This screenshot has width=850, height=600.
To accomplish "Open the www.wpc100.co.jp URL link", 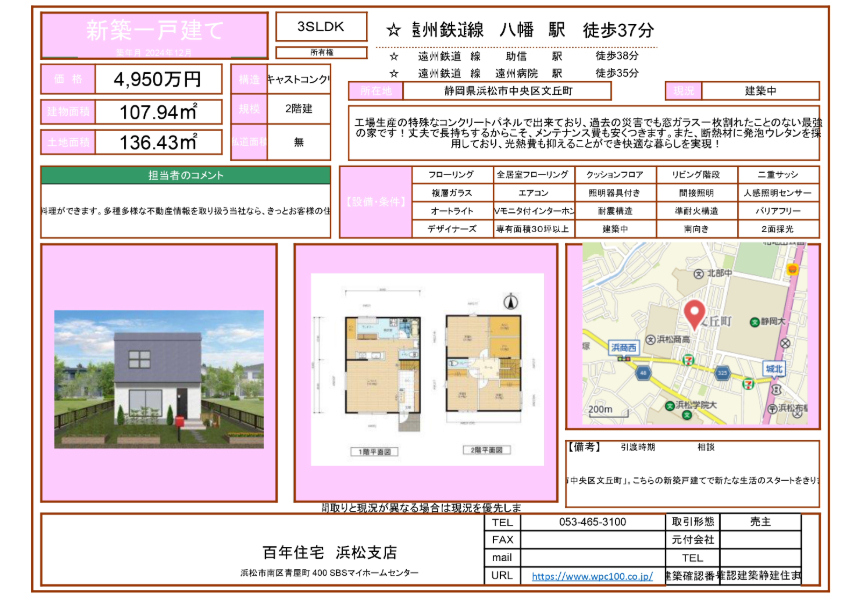I will (592, 576).
